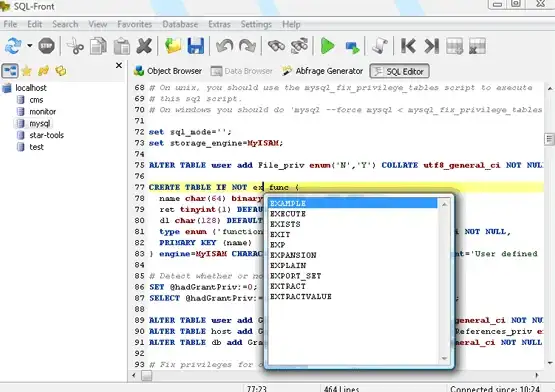Image resolution: width=555 pixels, height=392 pixels.
Task: Switch to the Object Browser tab
Action: [x=167, y=71]
